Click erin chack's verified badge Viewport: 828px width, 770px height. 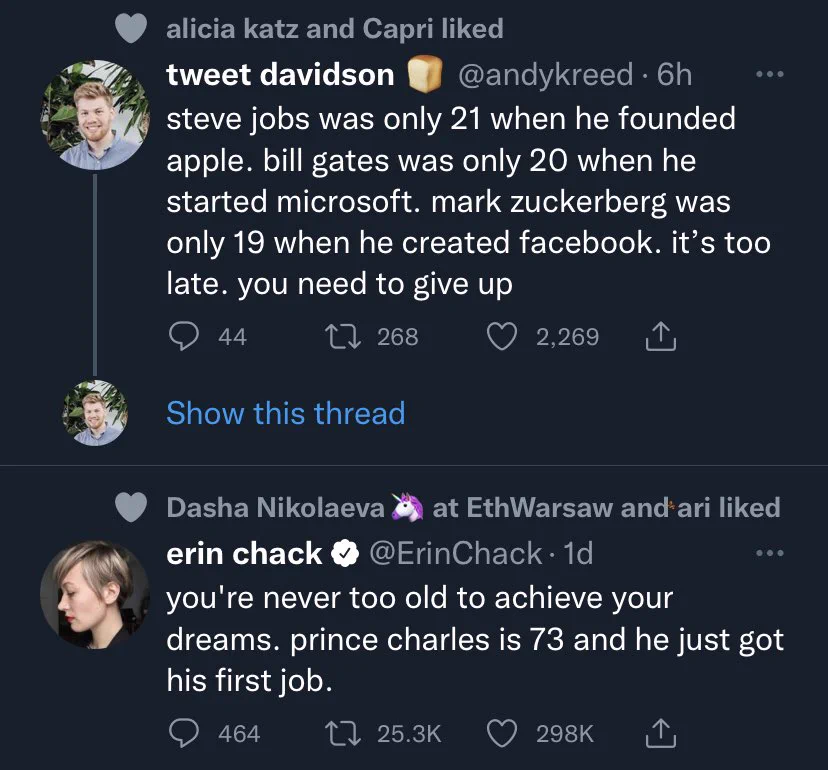pyautogui.click(x=345, y=553)
